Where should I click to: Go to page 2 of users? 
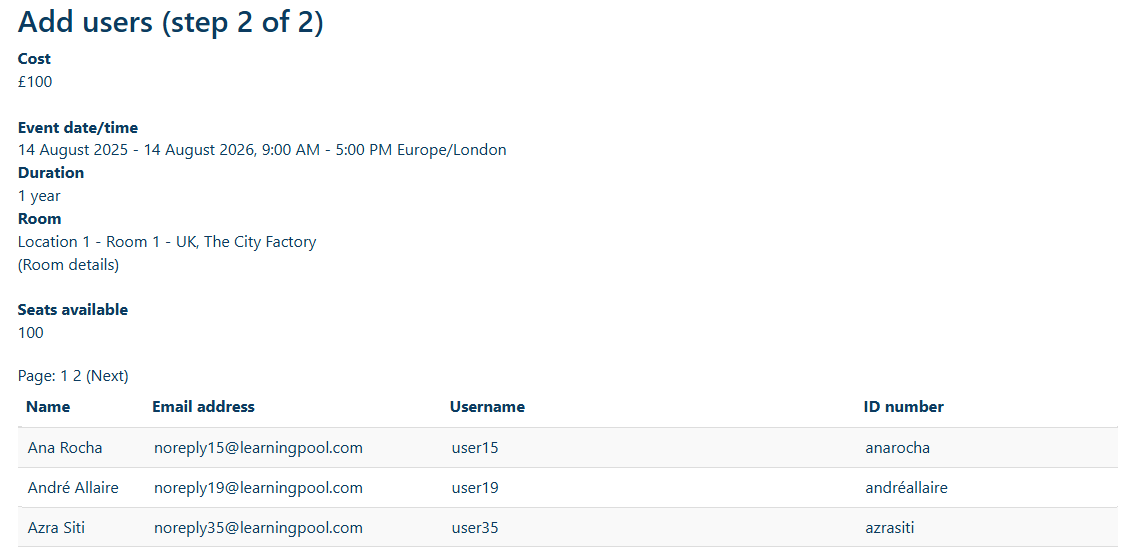77,376
